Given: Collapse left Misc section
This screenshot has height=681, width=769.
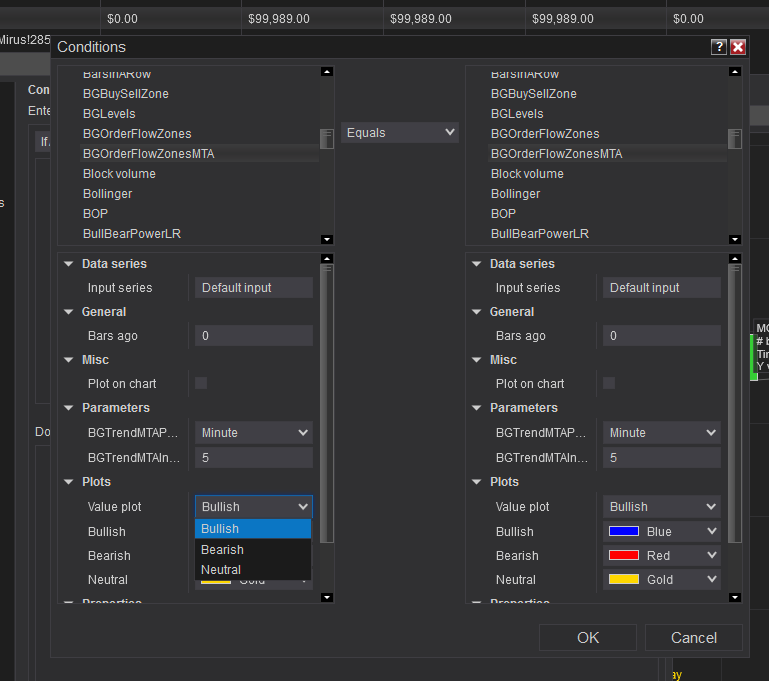Looking at the screenshot, I should click(x=69, y=360).
